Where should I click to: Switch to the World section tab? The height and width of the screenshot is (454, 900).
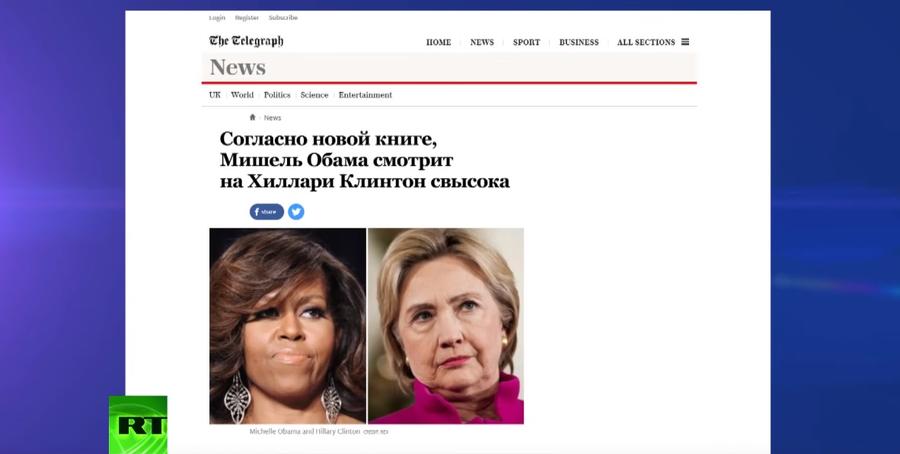(242, 95)
